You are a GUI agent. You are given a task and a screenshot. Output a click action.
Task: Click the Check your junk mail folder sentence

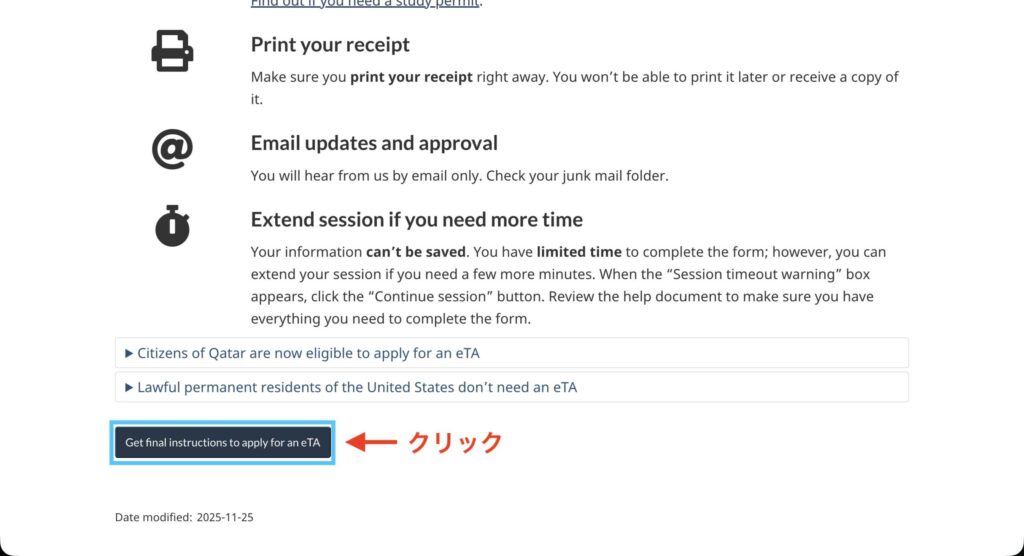[573, 176]
